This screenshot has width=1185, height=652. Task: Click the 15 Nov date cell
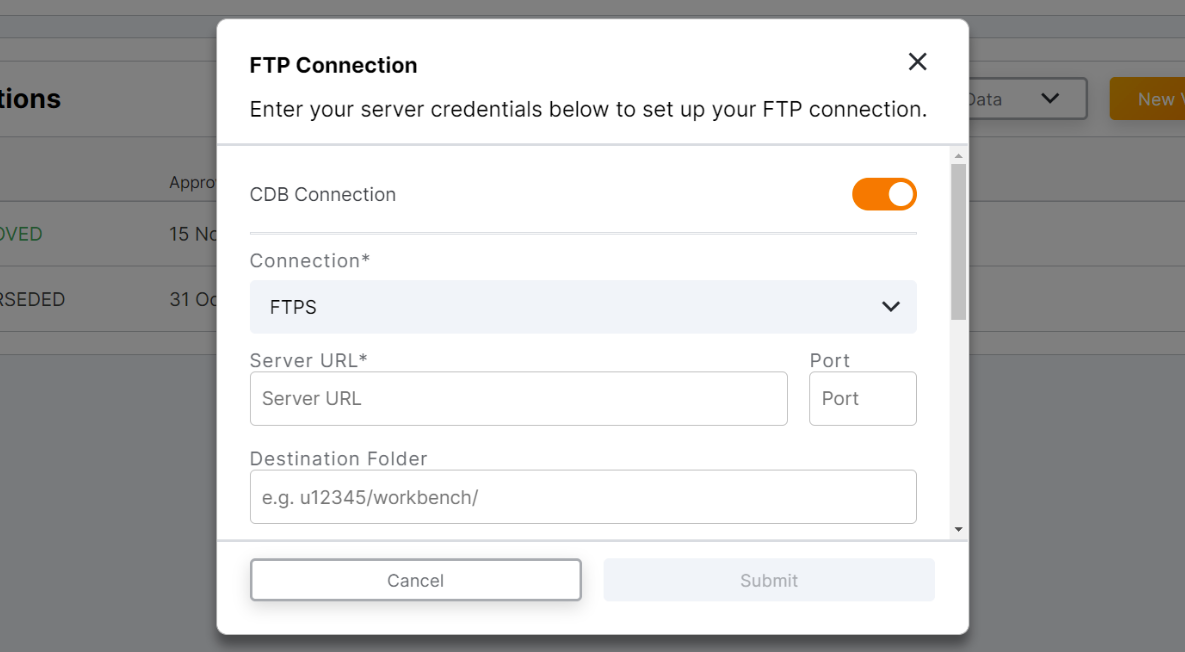pyautogui.click(x=193, y=234)
